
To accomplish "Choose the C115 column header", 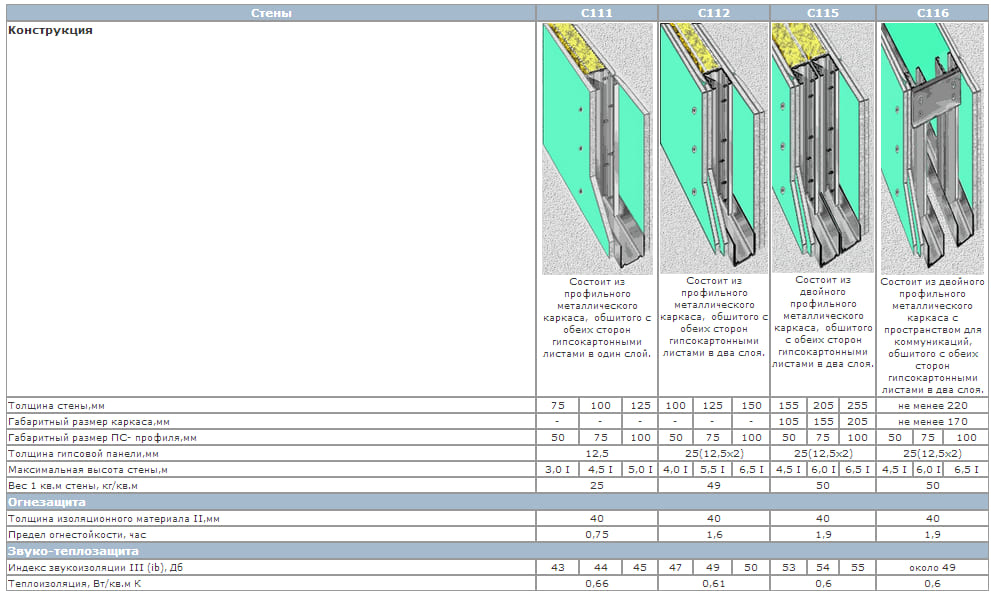I will pos(822,13).
